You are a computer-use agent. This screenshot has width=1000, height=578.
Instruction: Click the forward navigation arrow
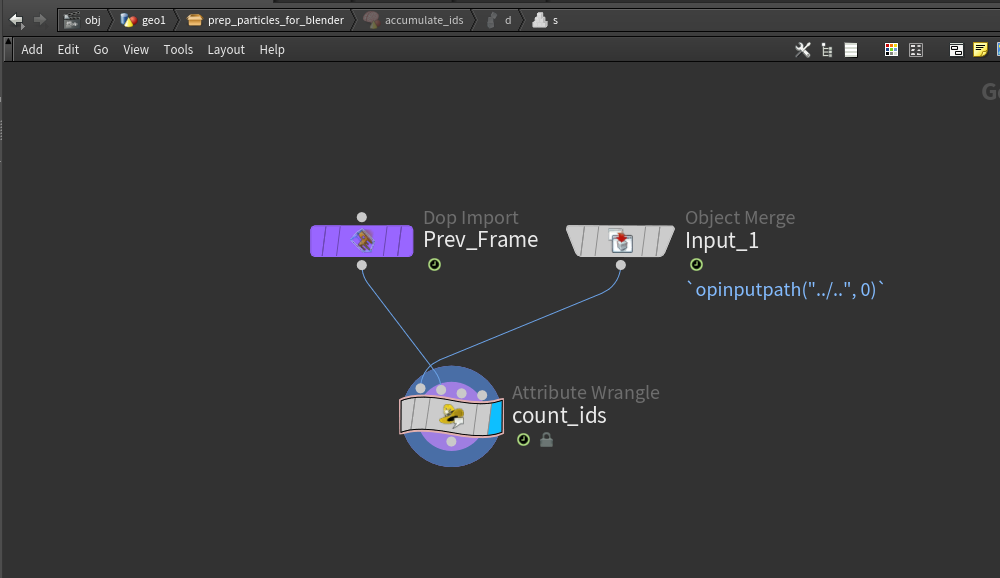(x=40, y=20)
